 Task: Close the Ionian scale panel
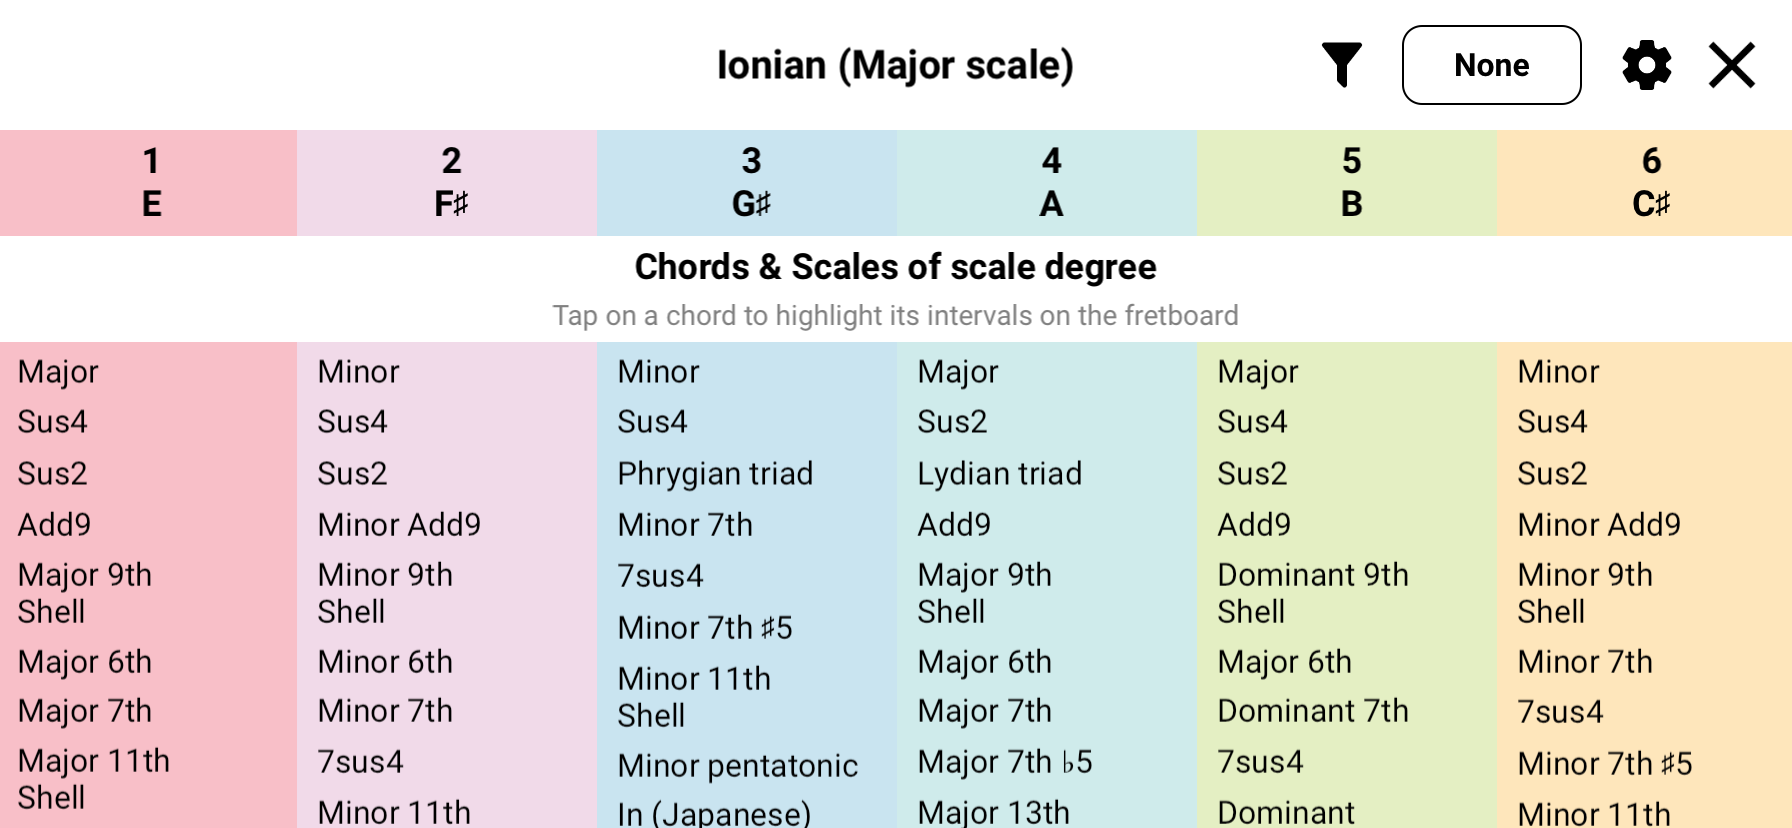pyautogui.click(x=1731, y=64)
